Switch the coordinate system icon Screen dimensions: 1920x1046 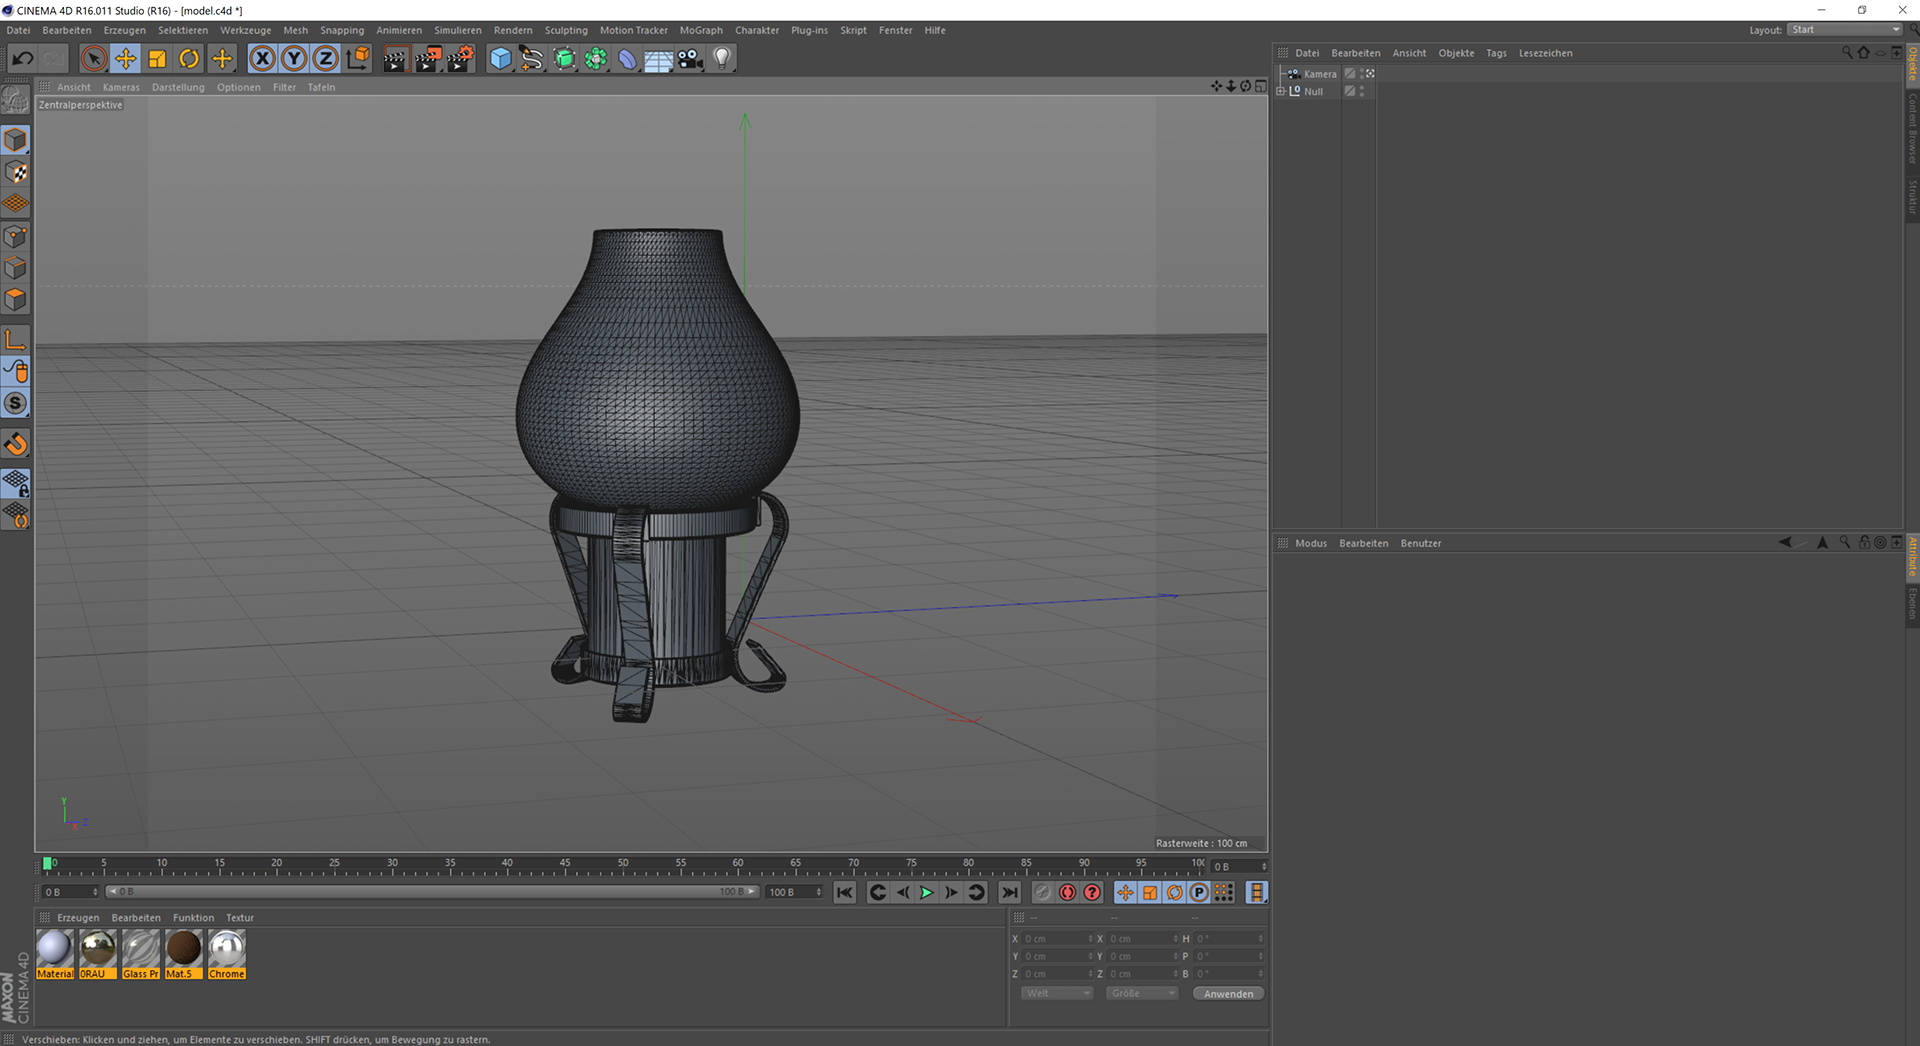click(x=358, y=59)
